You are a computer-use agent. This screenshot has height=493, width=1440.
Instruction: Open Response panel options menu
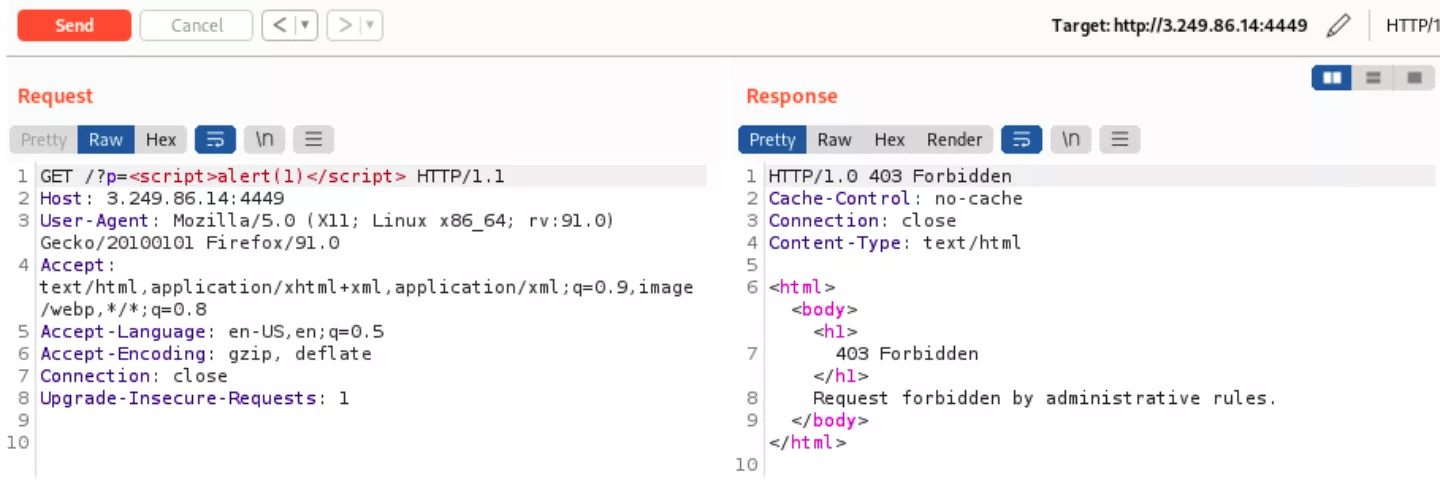[1120, 139]
